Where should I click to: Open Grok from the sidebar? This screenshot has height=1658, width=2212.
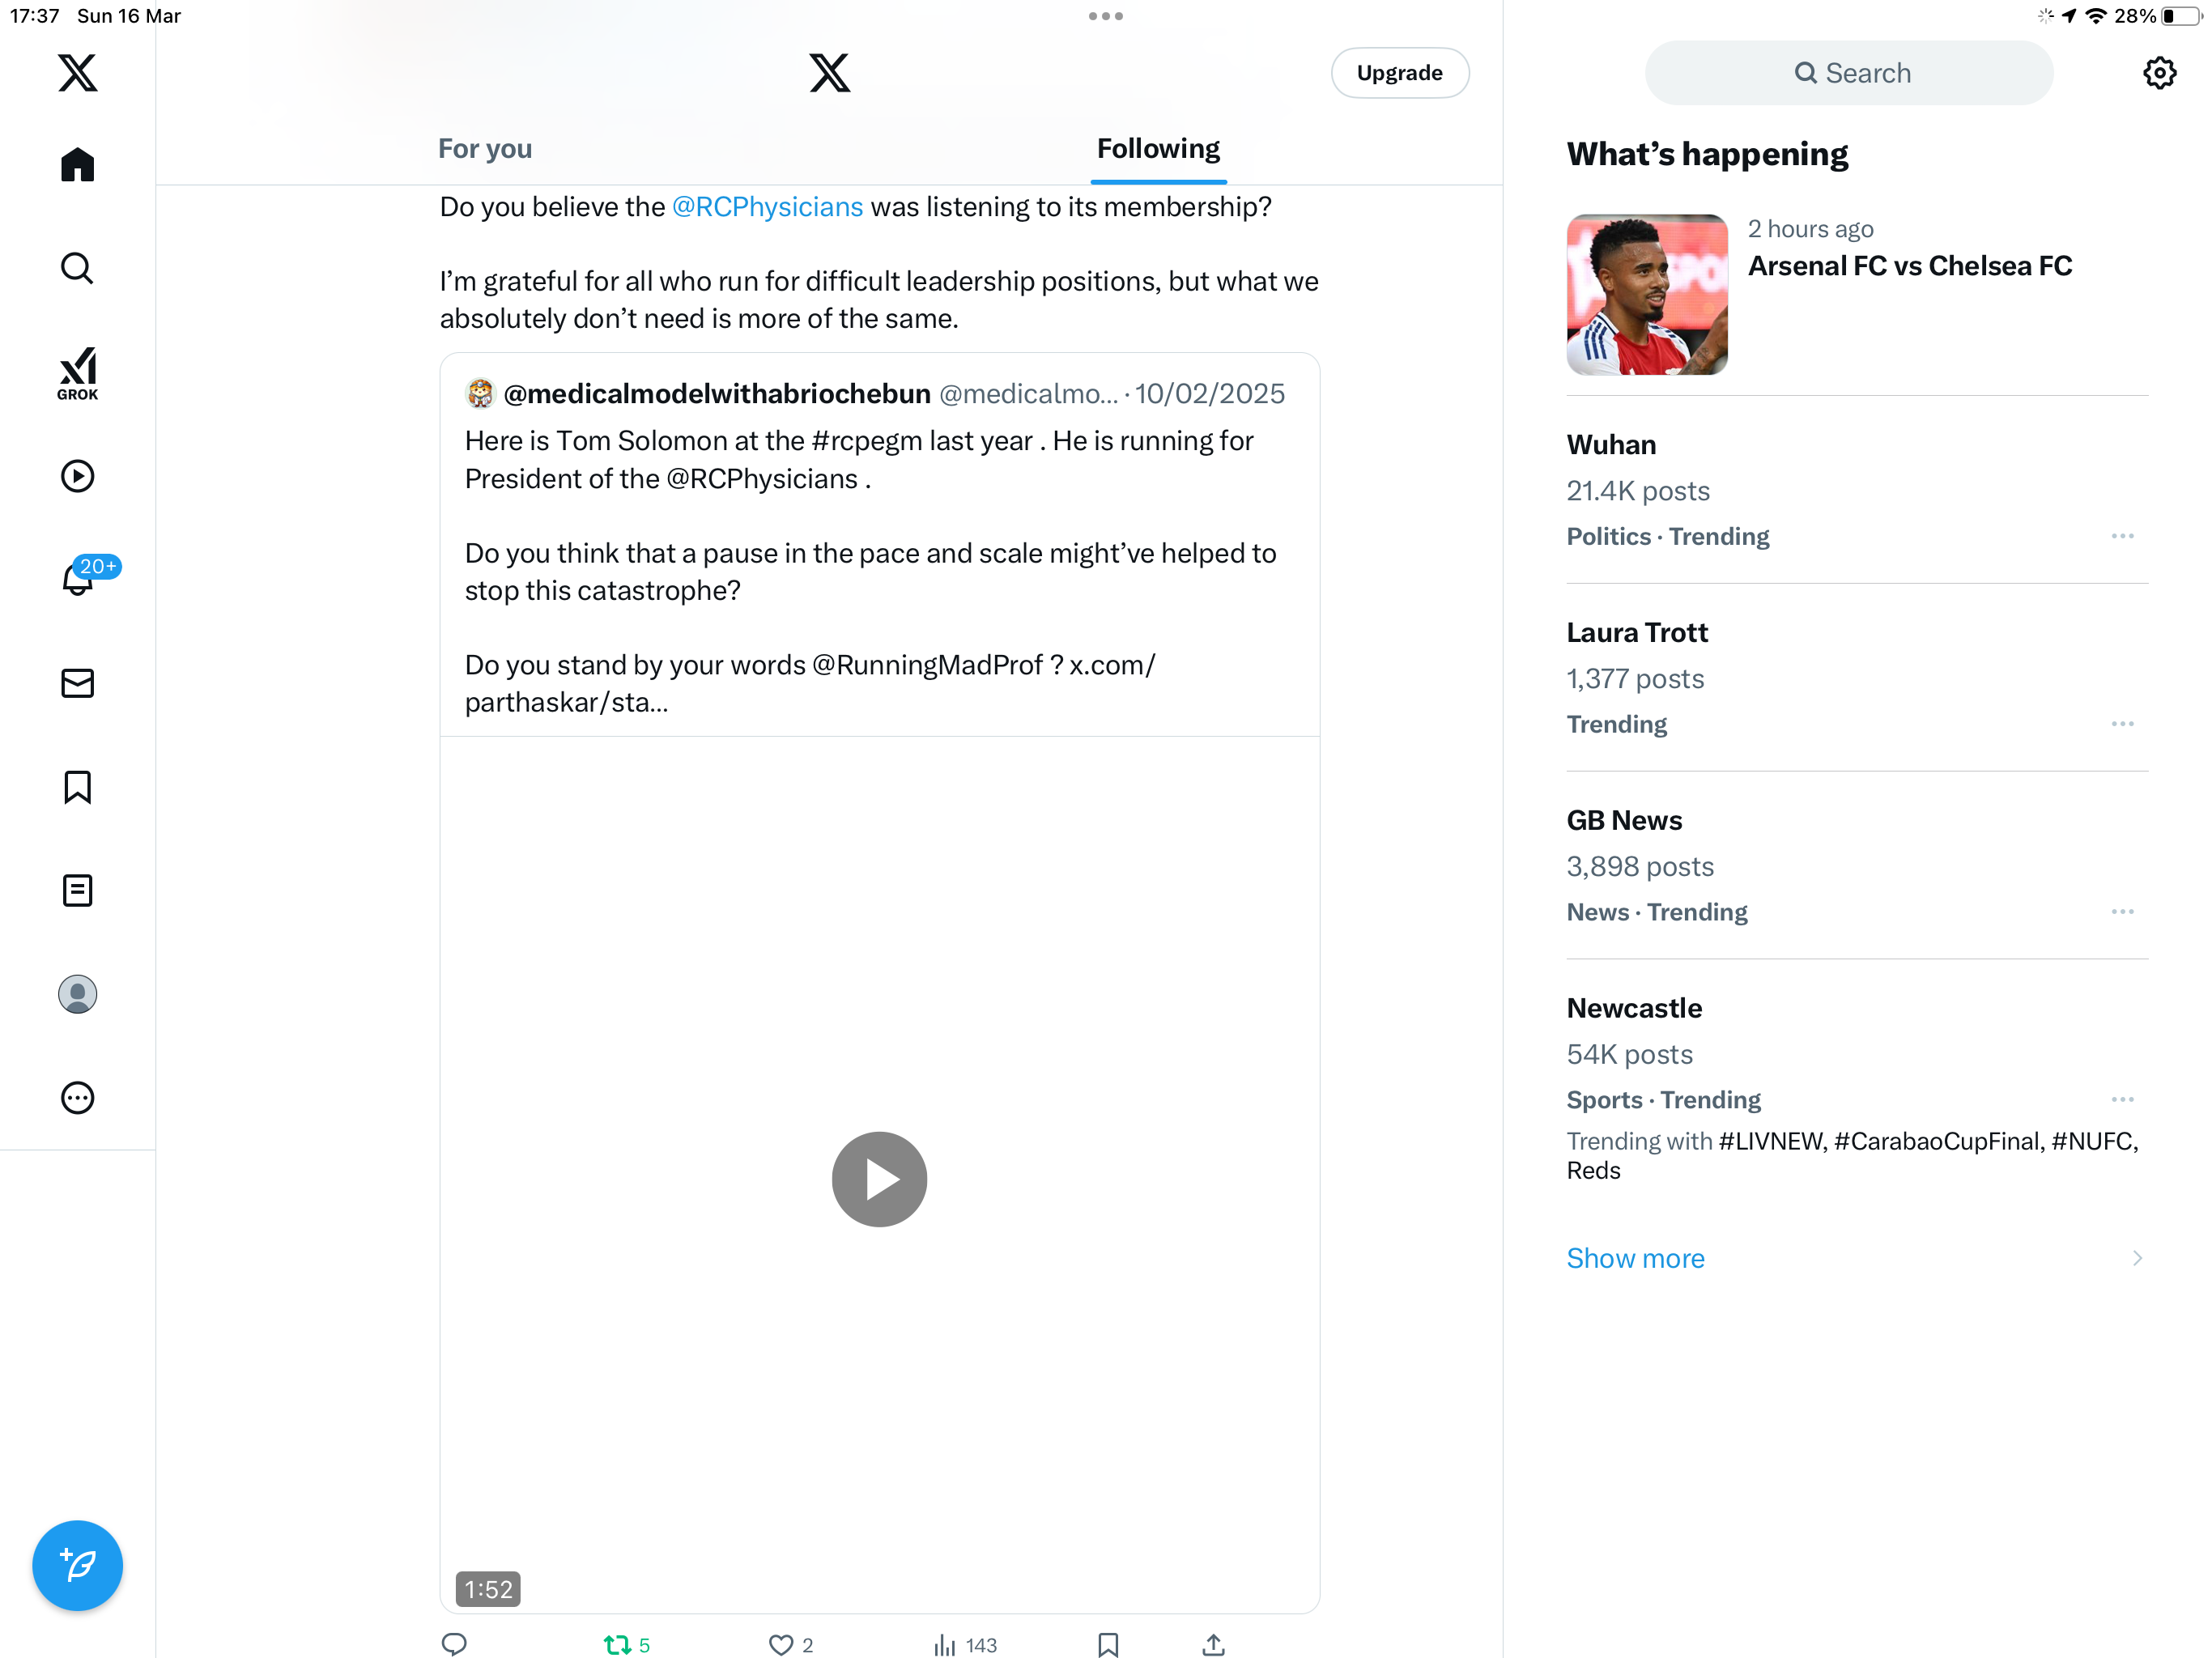point(77,373)
